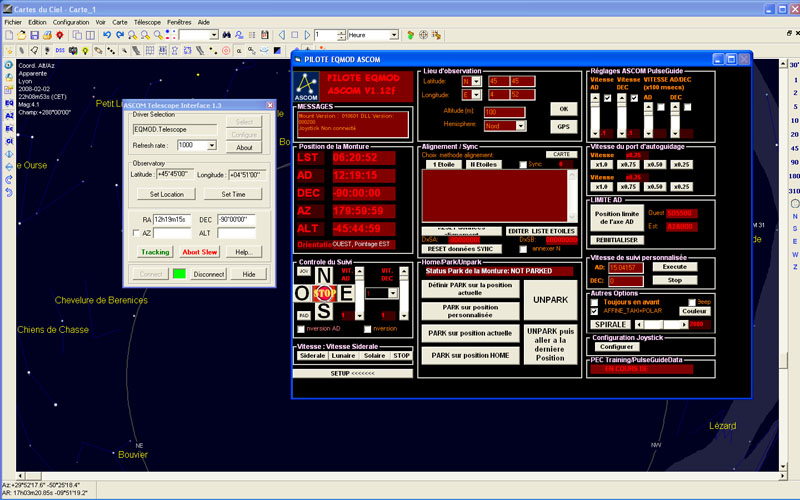Open the empty combo box in top toolbar

(214, 35)
